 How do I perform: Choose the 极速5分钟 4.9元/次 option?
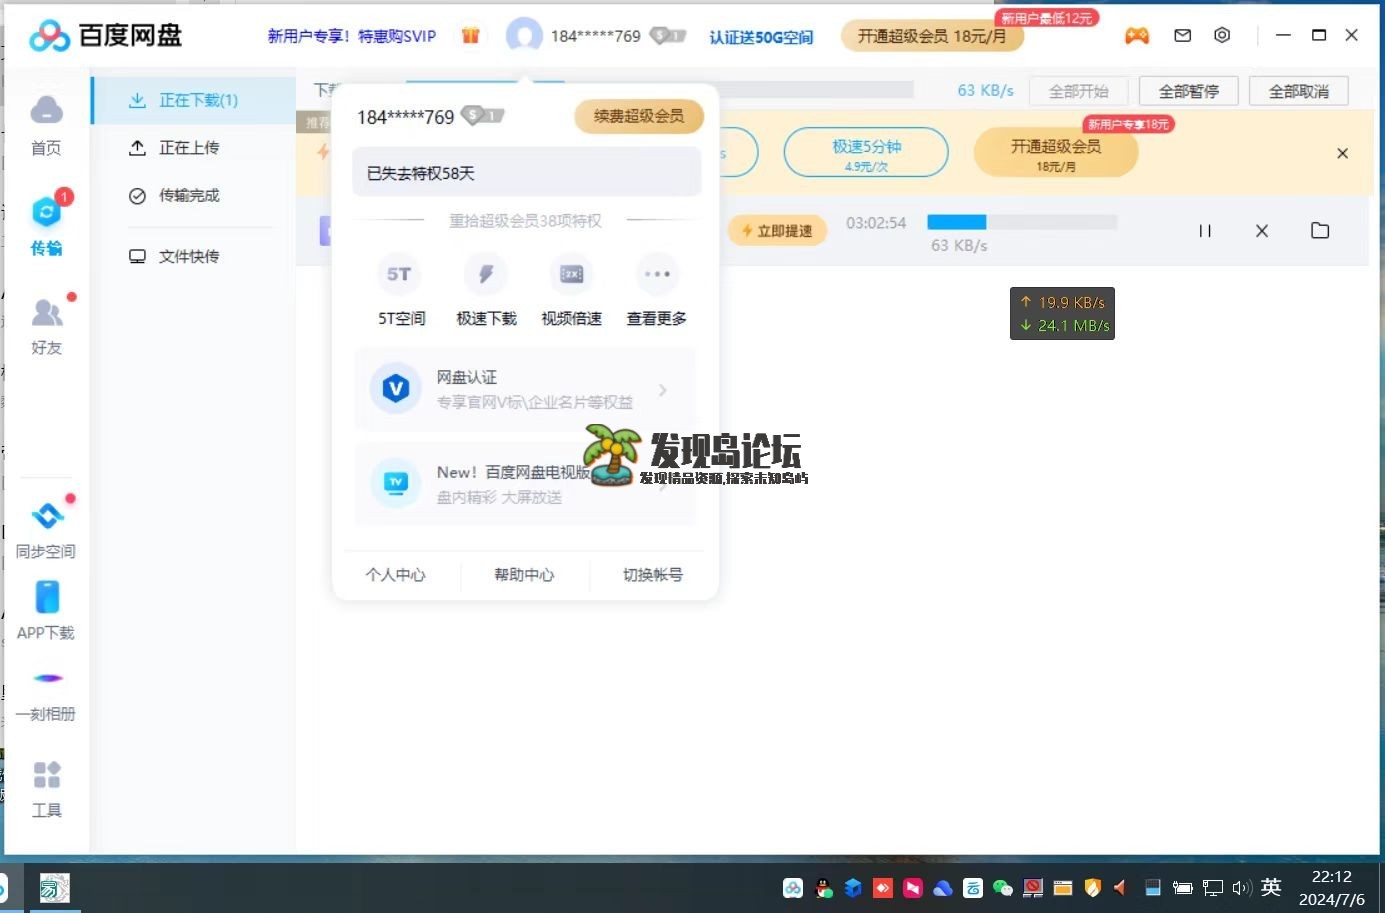[x=866, y=153]
